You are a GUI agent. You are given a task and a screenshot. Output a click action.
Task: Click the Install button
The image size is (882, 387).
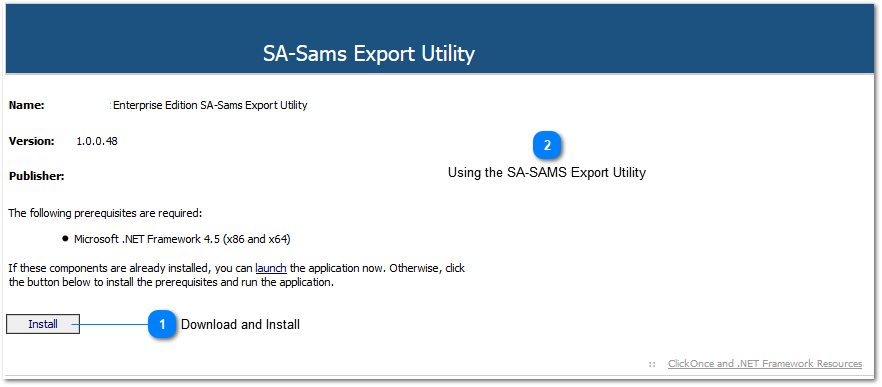point(43,324)
